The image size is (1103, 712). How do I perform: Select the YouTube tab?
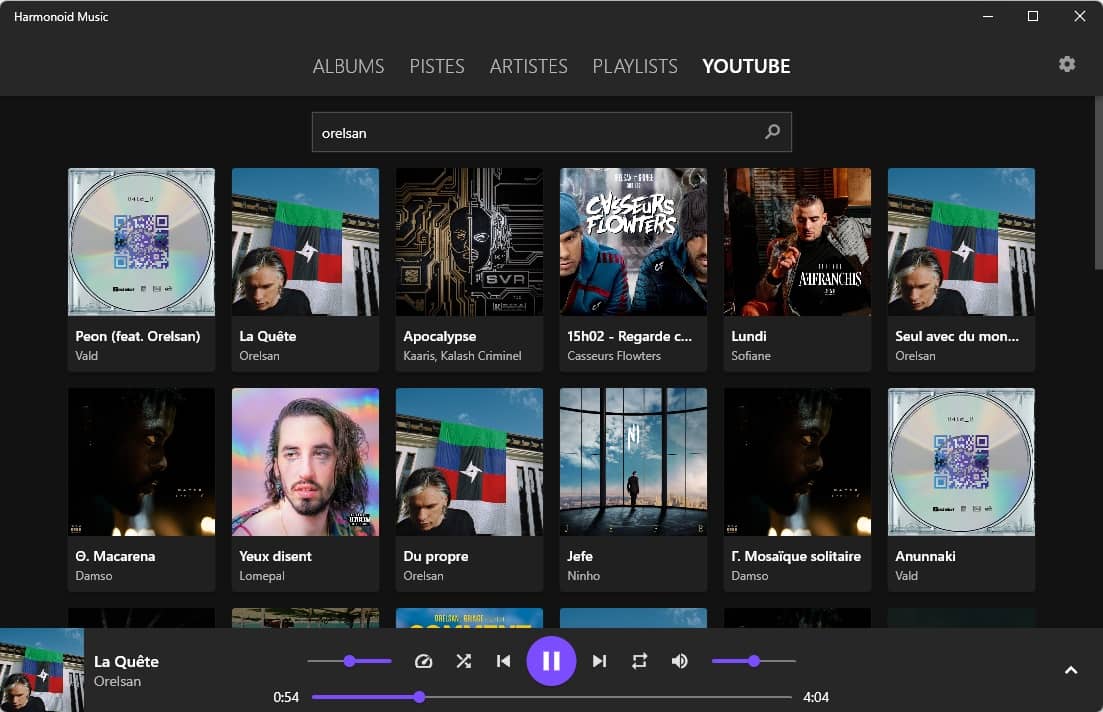tap(746, 66)
